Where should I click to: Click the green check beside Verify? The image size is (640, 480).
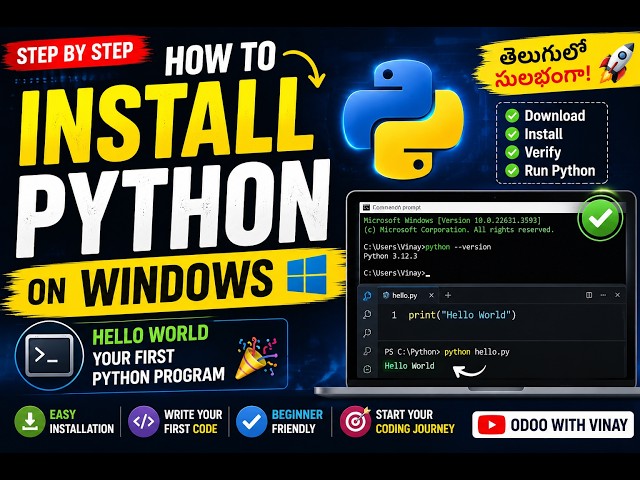[x=512, y=152]
